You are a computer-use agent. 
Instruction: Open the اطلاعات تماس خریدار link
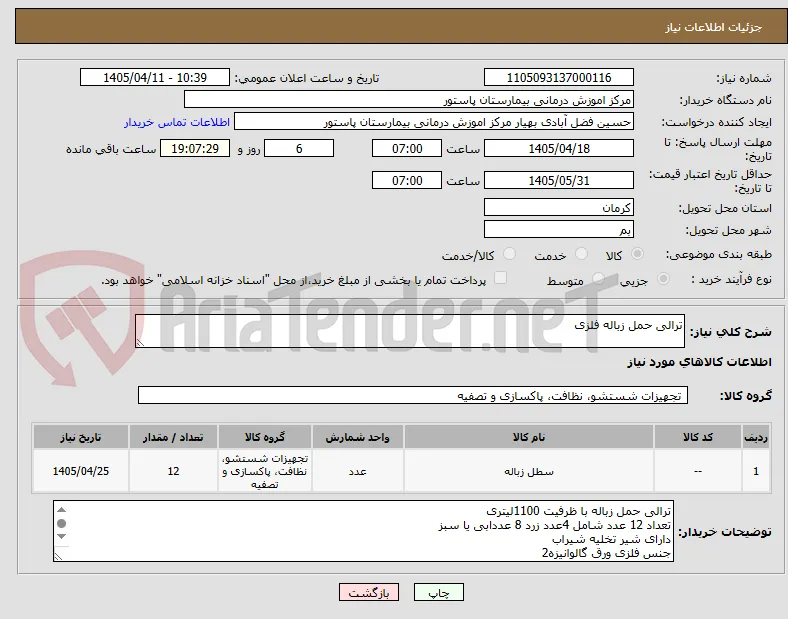pos(177,122)
